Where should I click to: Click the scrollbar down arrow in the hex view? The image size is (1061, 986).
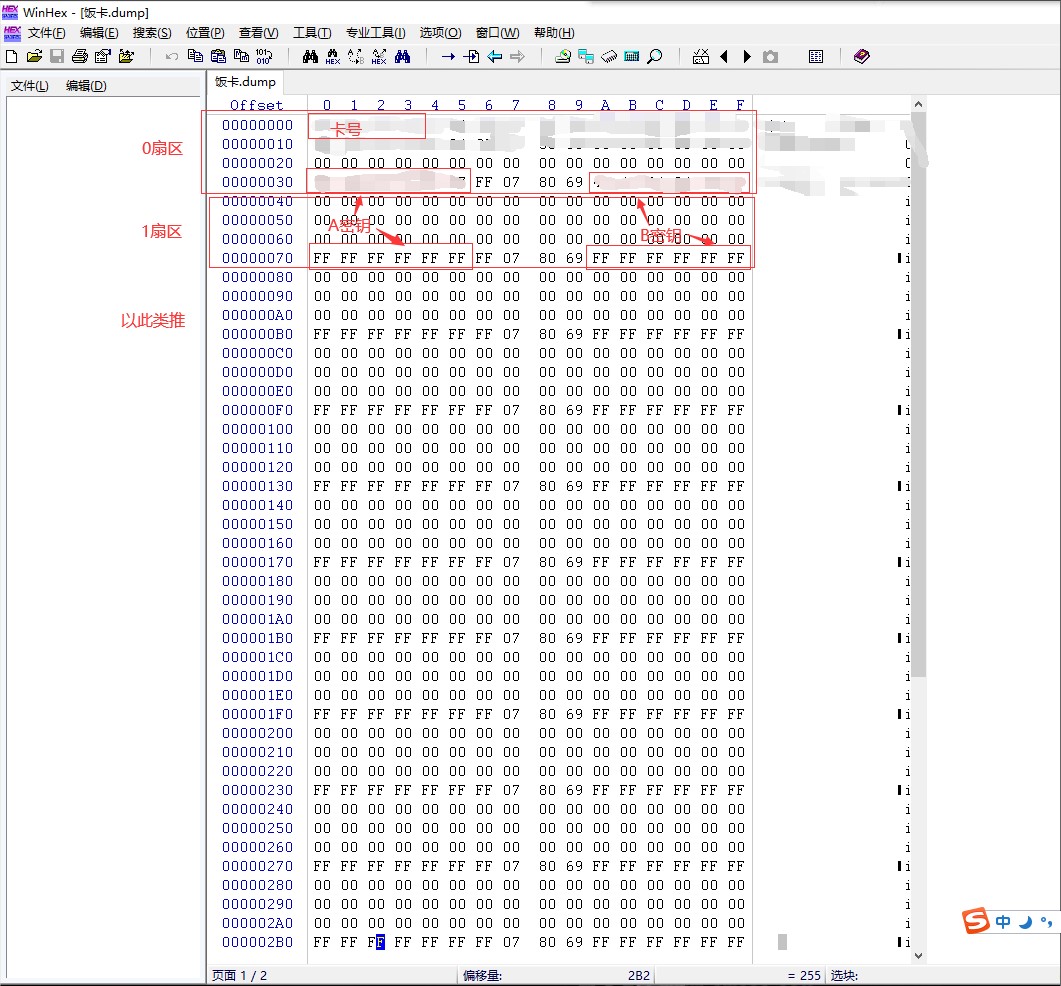(919, 955)
